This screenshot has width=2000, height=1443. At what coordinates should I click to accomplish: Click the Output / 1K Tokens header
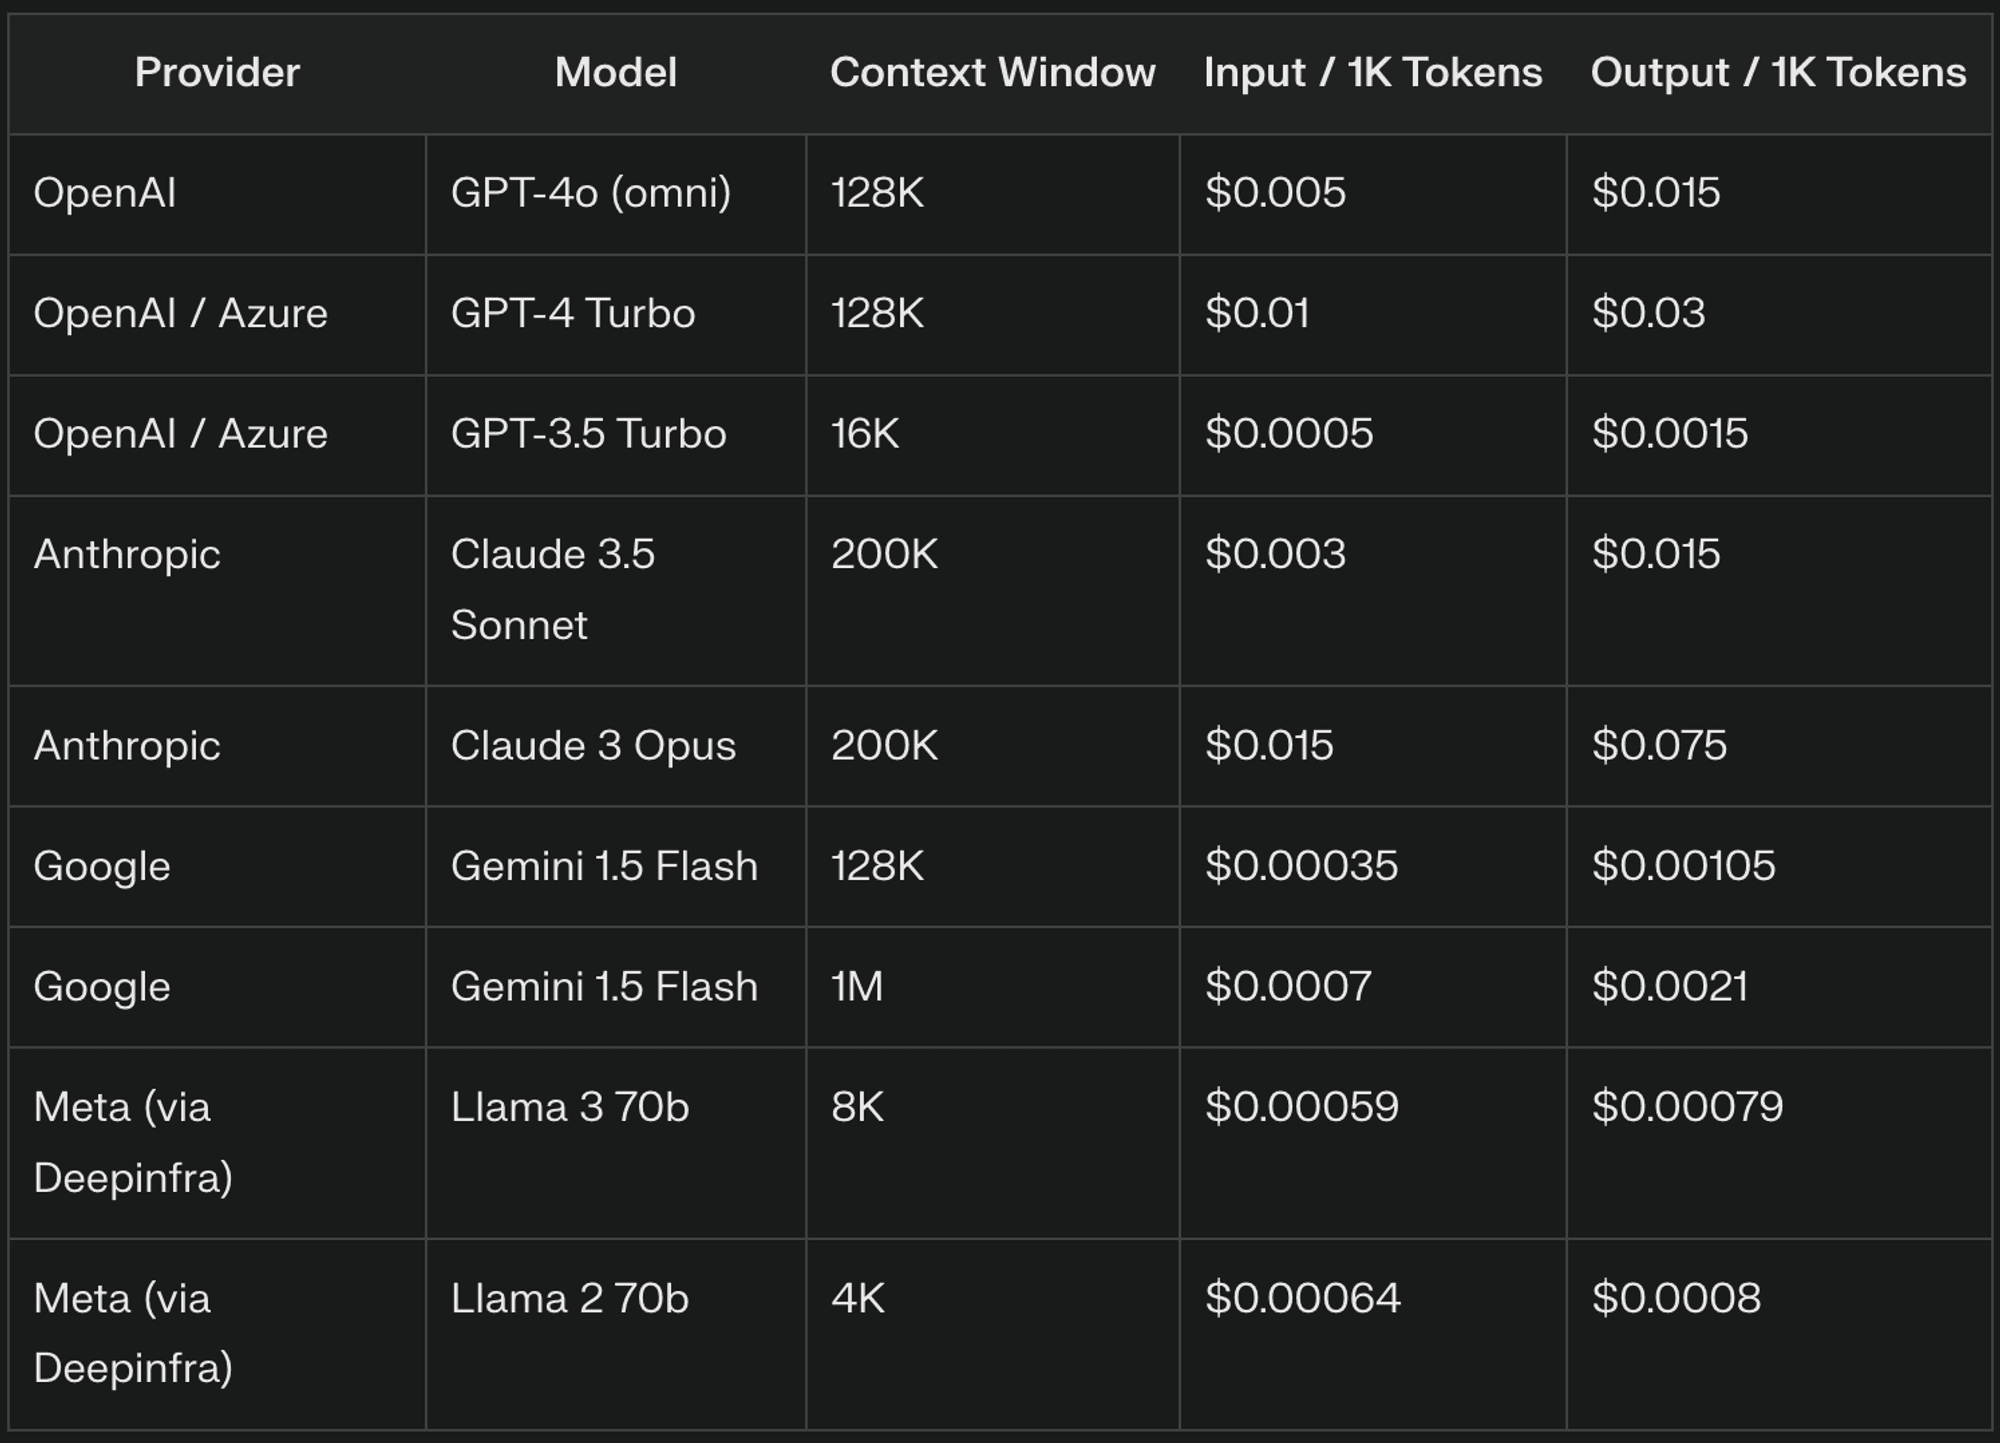coord(1779,73)
